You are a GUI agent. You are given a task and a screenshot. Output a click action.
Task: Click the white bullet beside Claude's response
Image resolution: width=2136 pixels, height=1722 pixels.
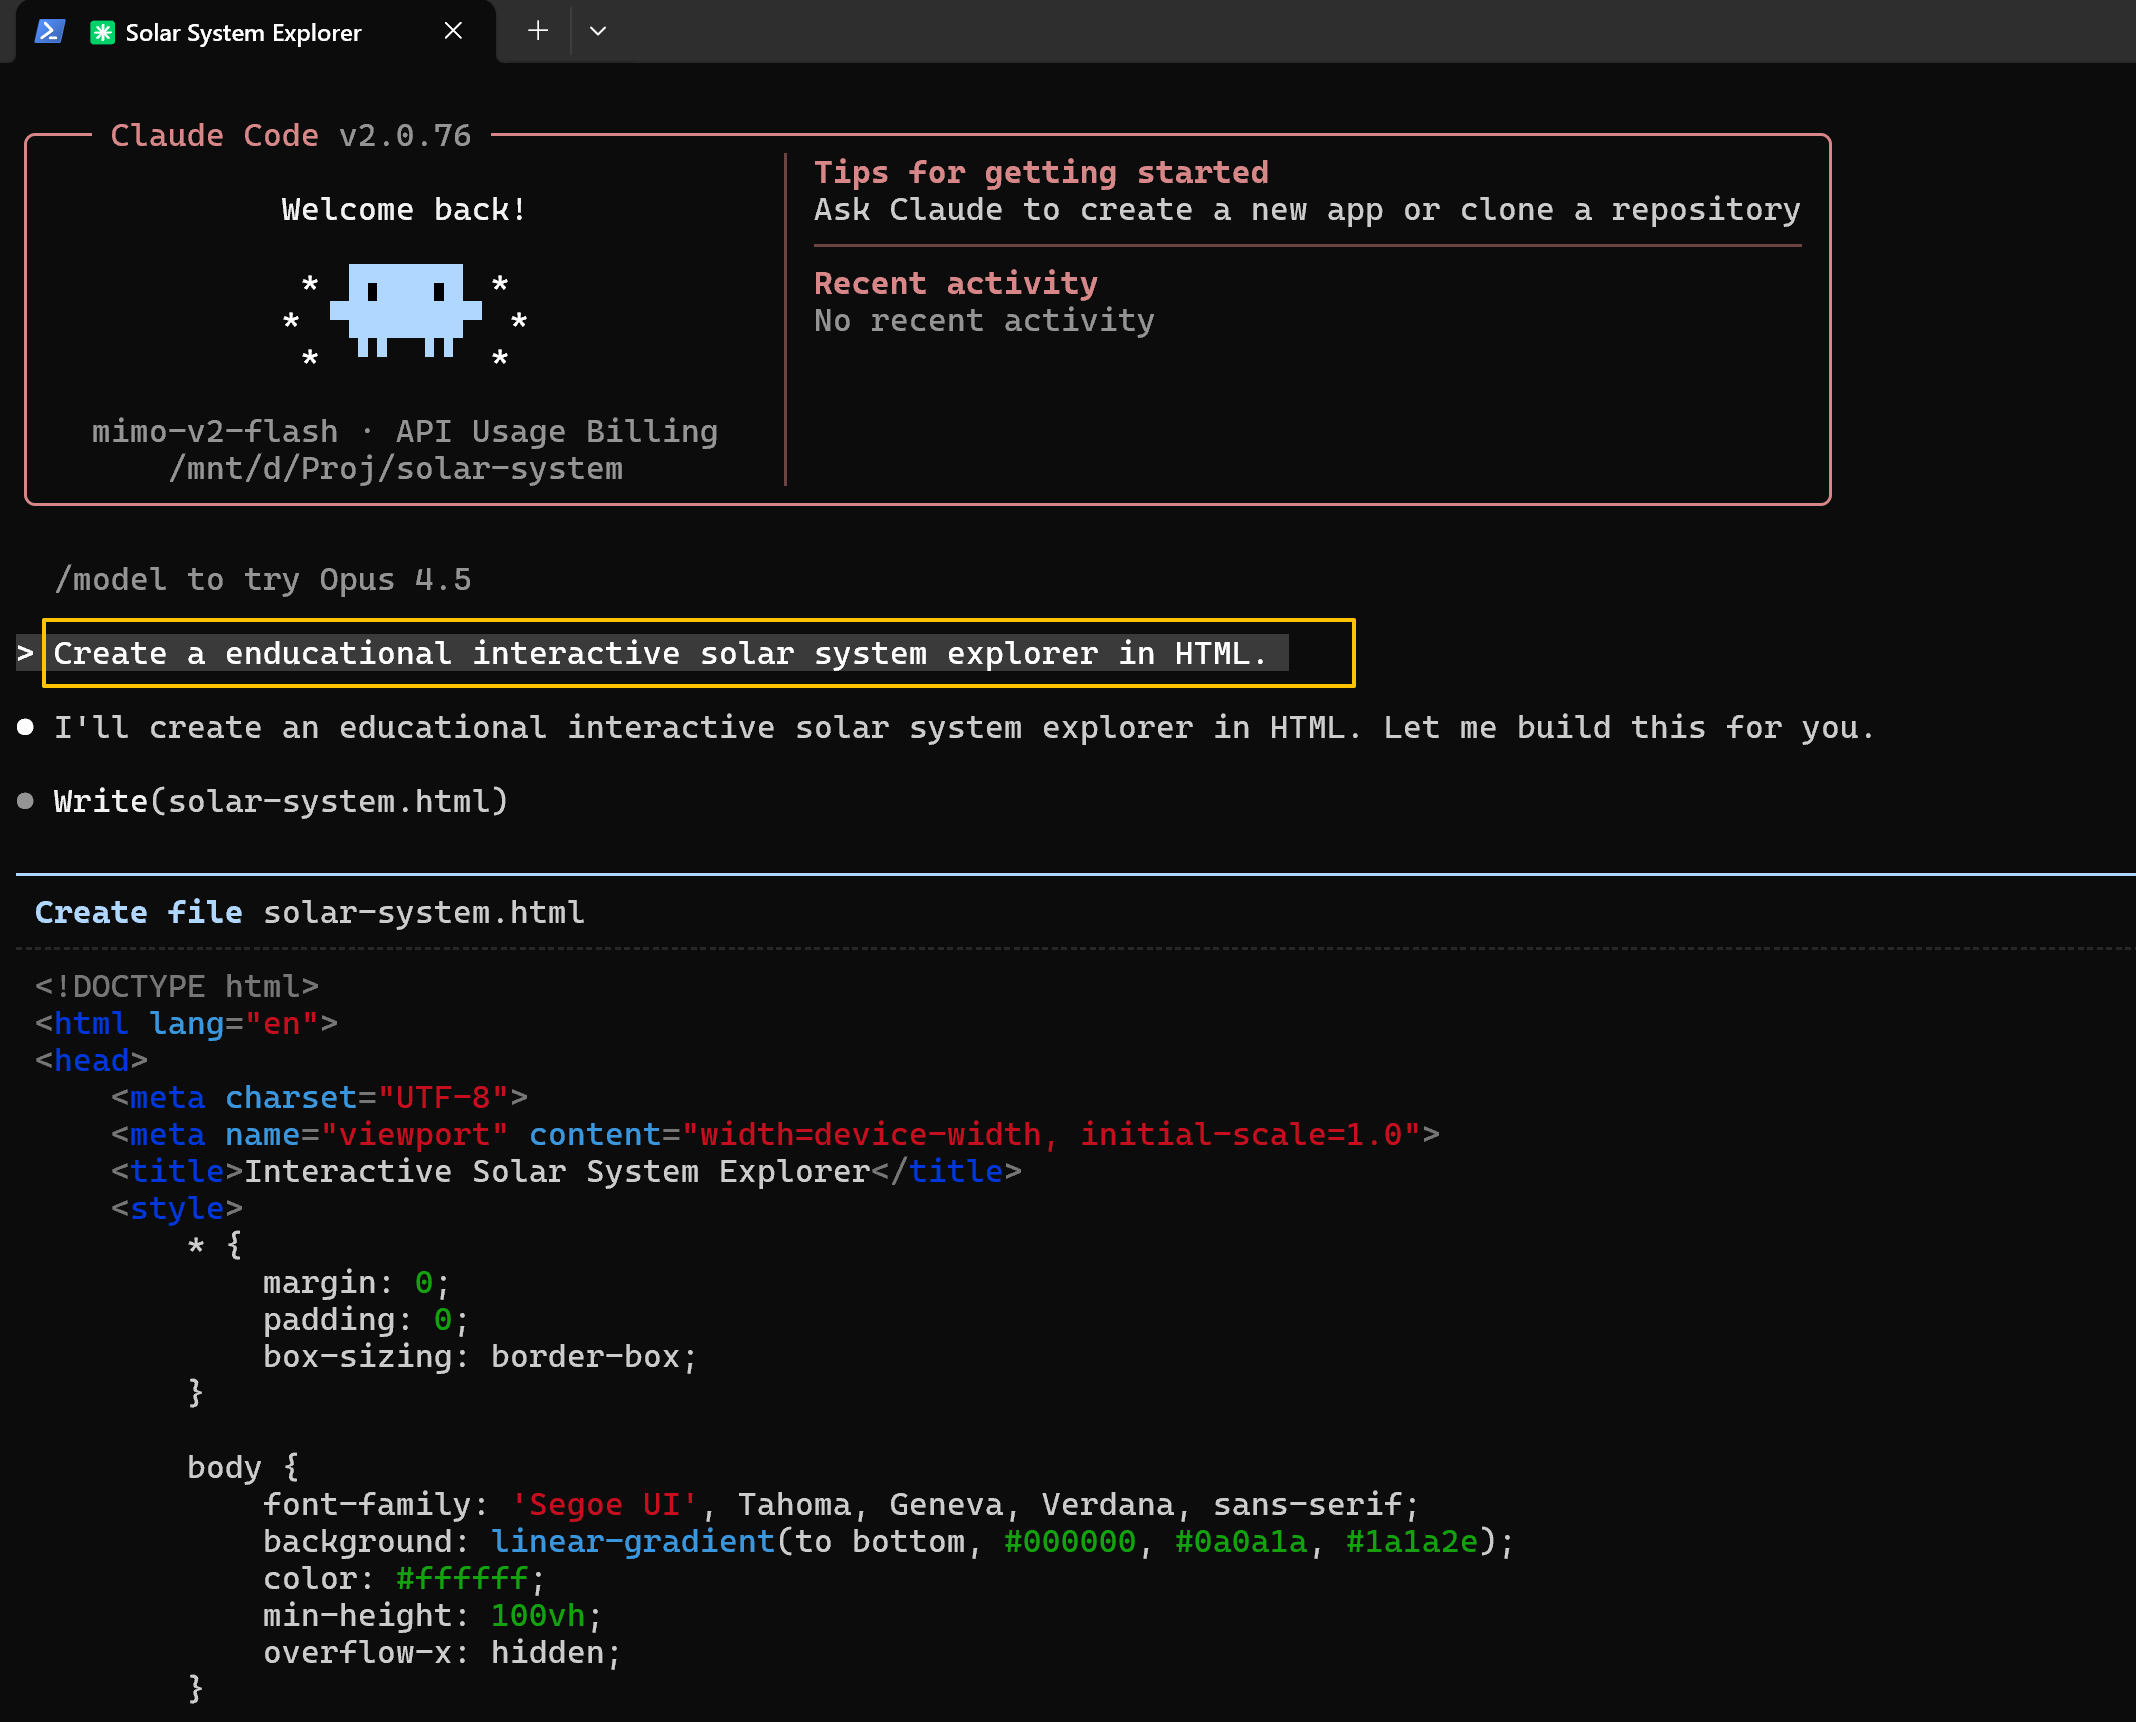(x=26, y=728)
